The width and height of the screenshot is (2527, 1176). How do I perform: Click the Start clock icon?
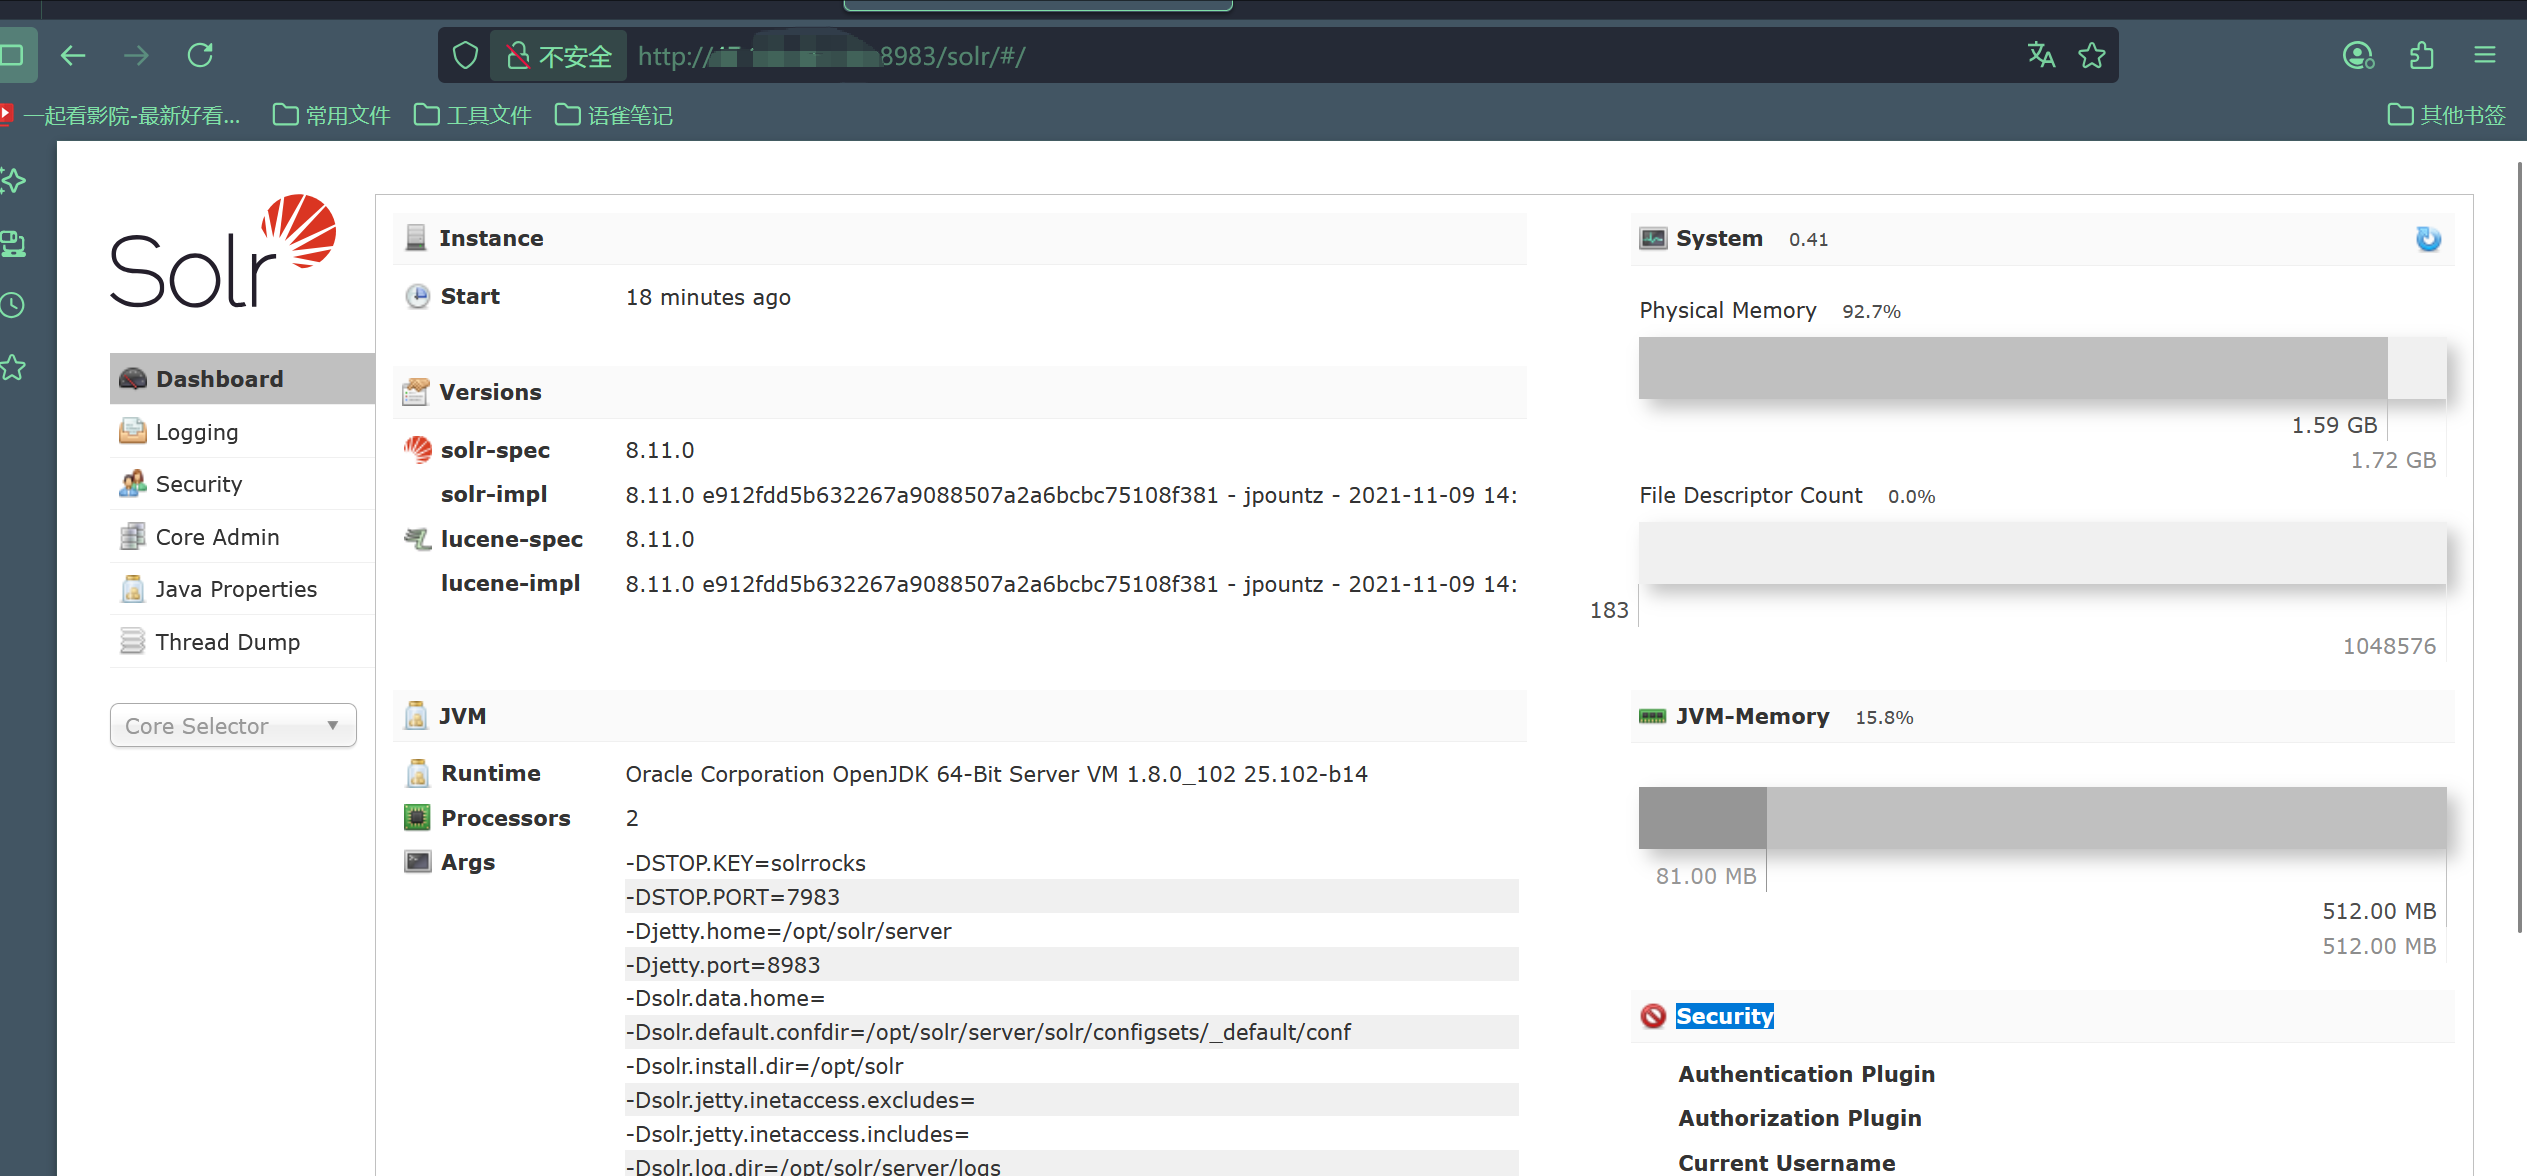point(417,296)
